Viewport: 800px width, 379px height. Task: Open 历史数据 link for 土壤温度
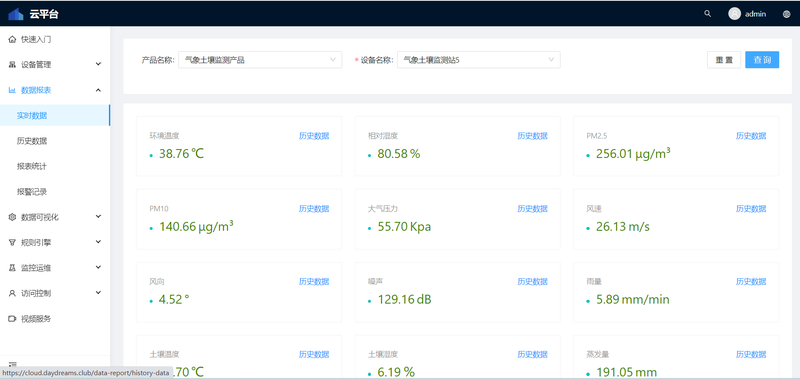[314, 355]
